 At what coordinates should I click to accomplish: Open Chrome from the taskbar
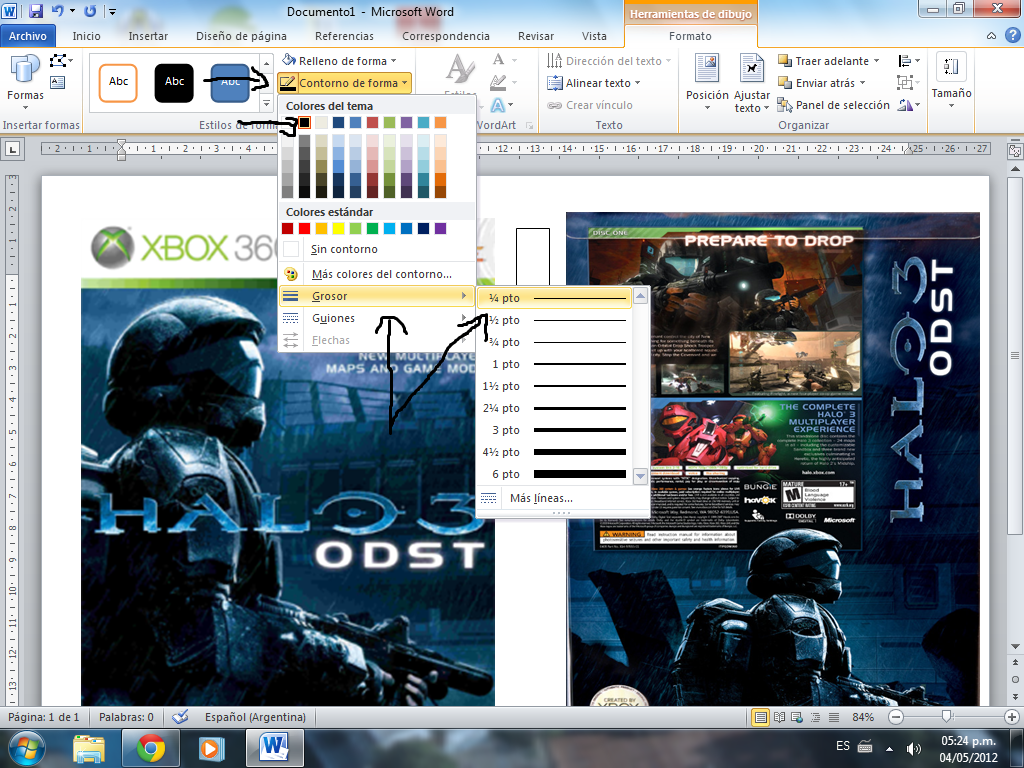151,748
